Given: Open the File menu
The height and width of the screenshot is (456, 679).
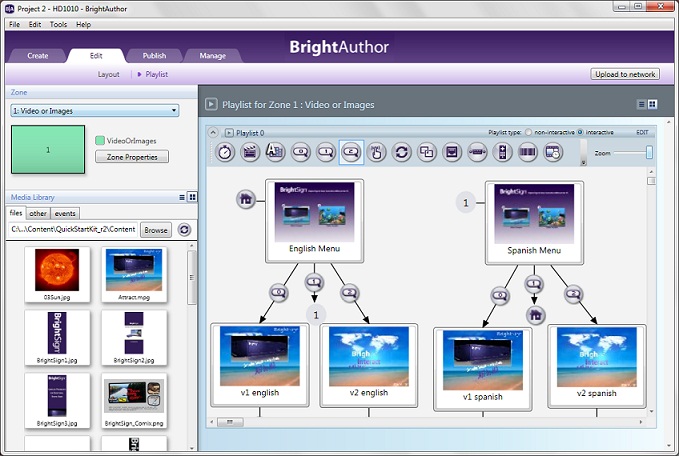Looking at the screenshot, I should tap(14, 24).
